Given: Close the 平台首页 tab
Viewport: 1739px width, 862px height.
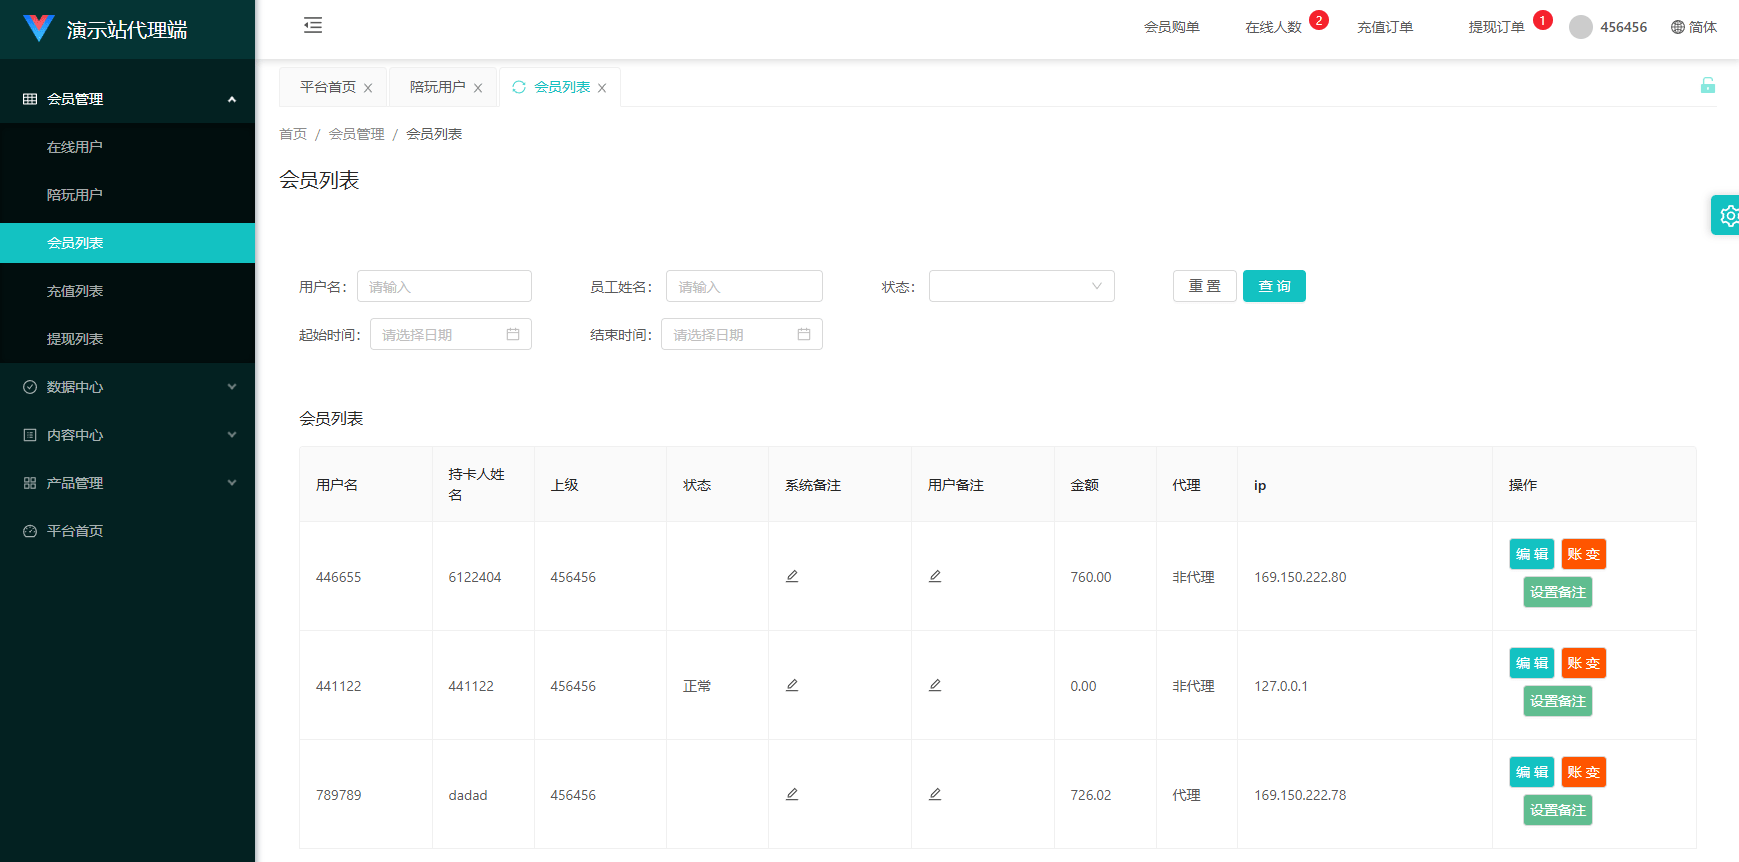Looking at the screenshot, I should pos(368,88).
